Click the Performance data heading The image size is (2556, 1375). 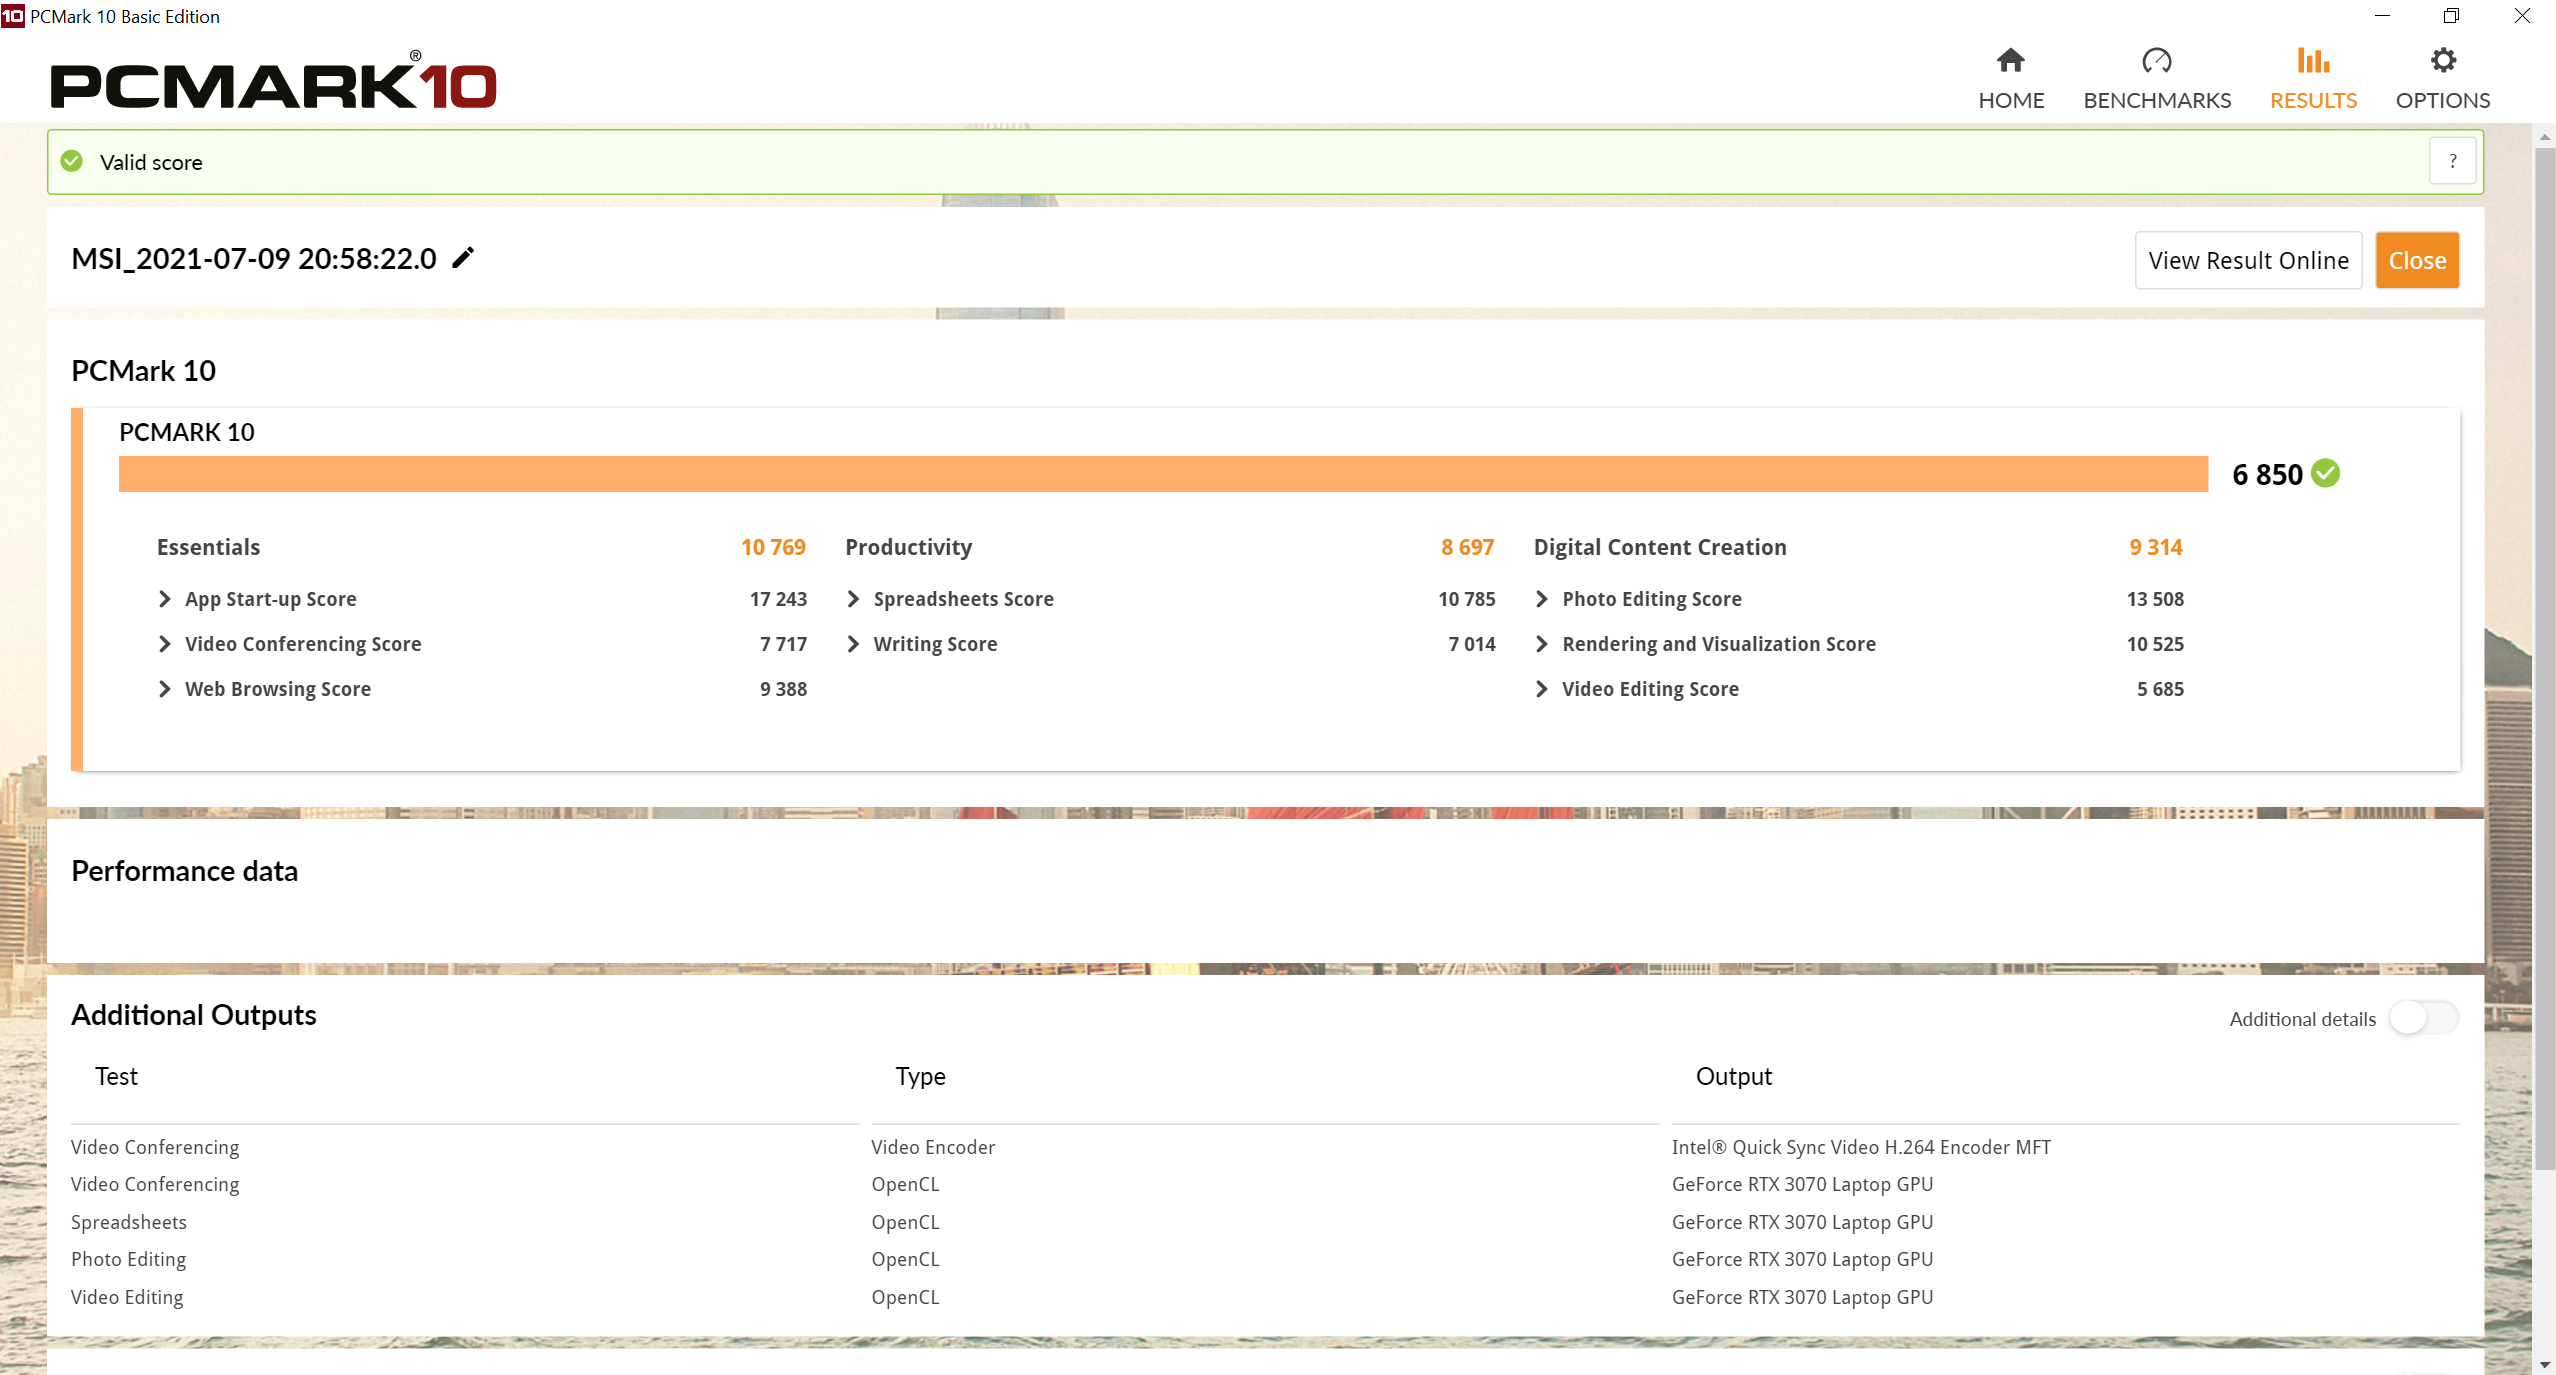click(x=185, y=871)
